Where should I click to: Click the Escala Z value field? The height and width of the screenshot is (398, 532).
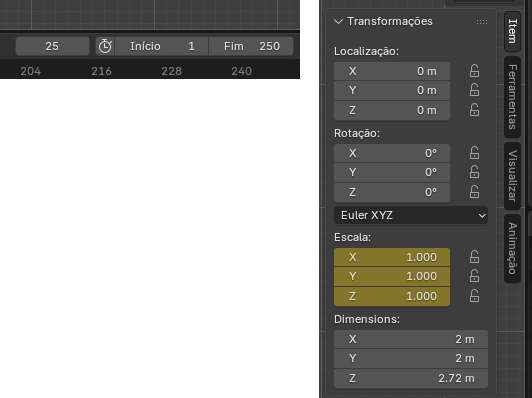tap(392, 296)
